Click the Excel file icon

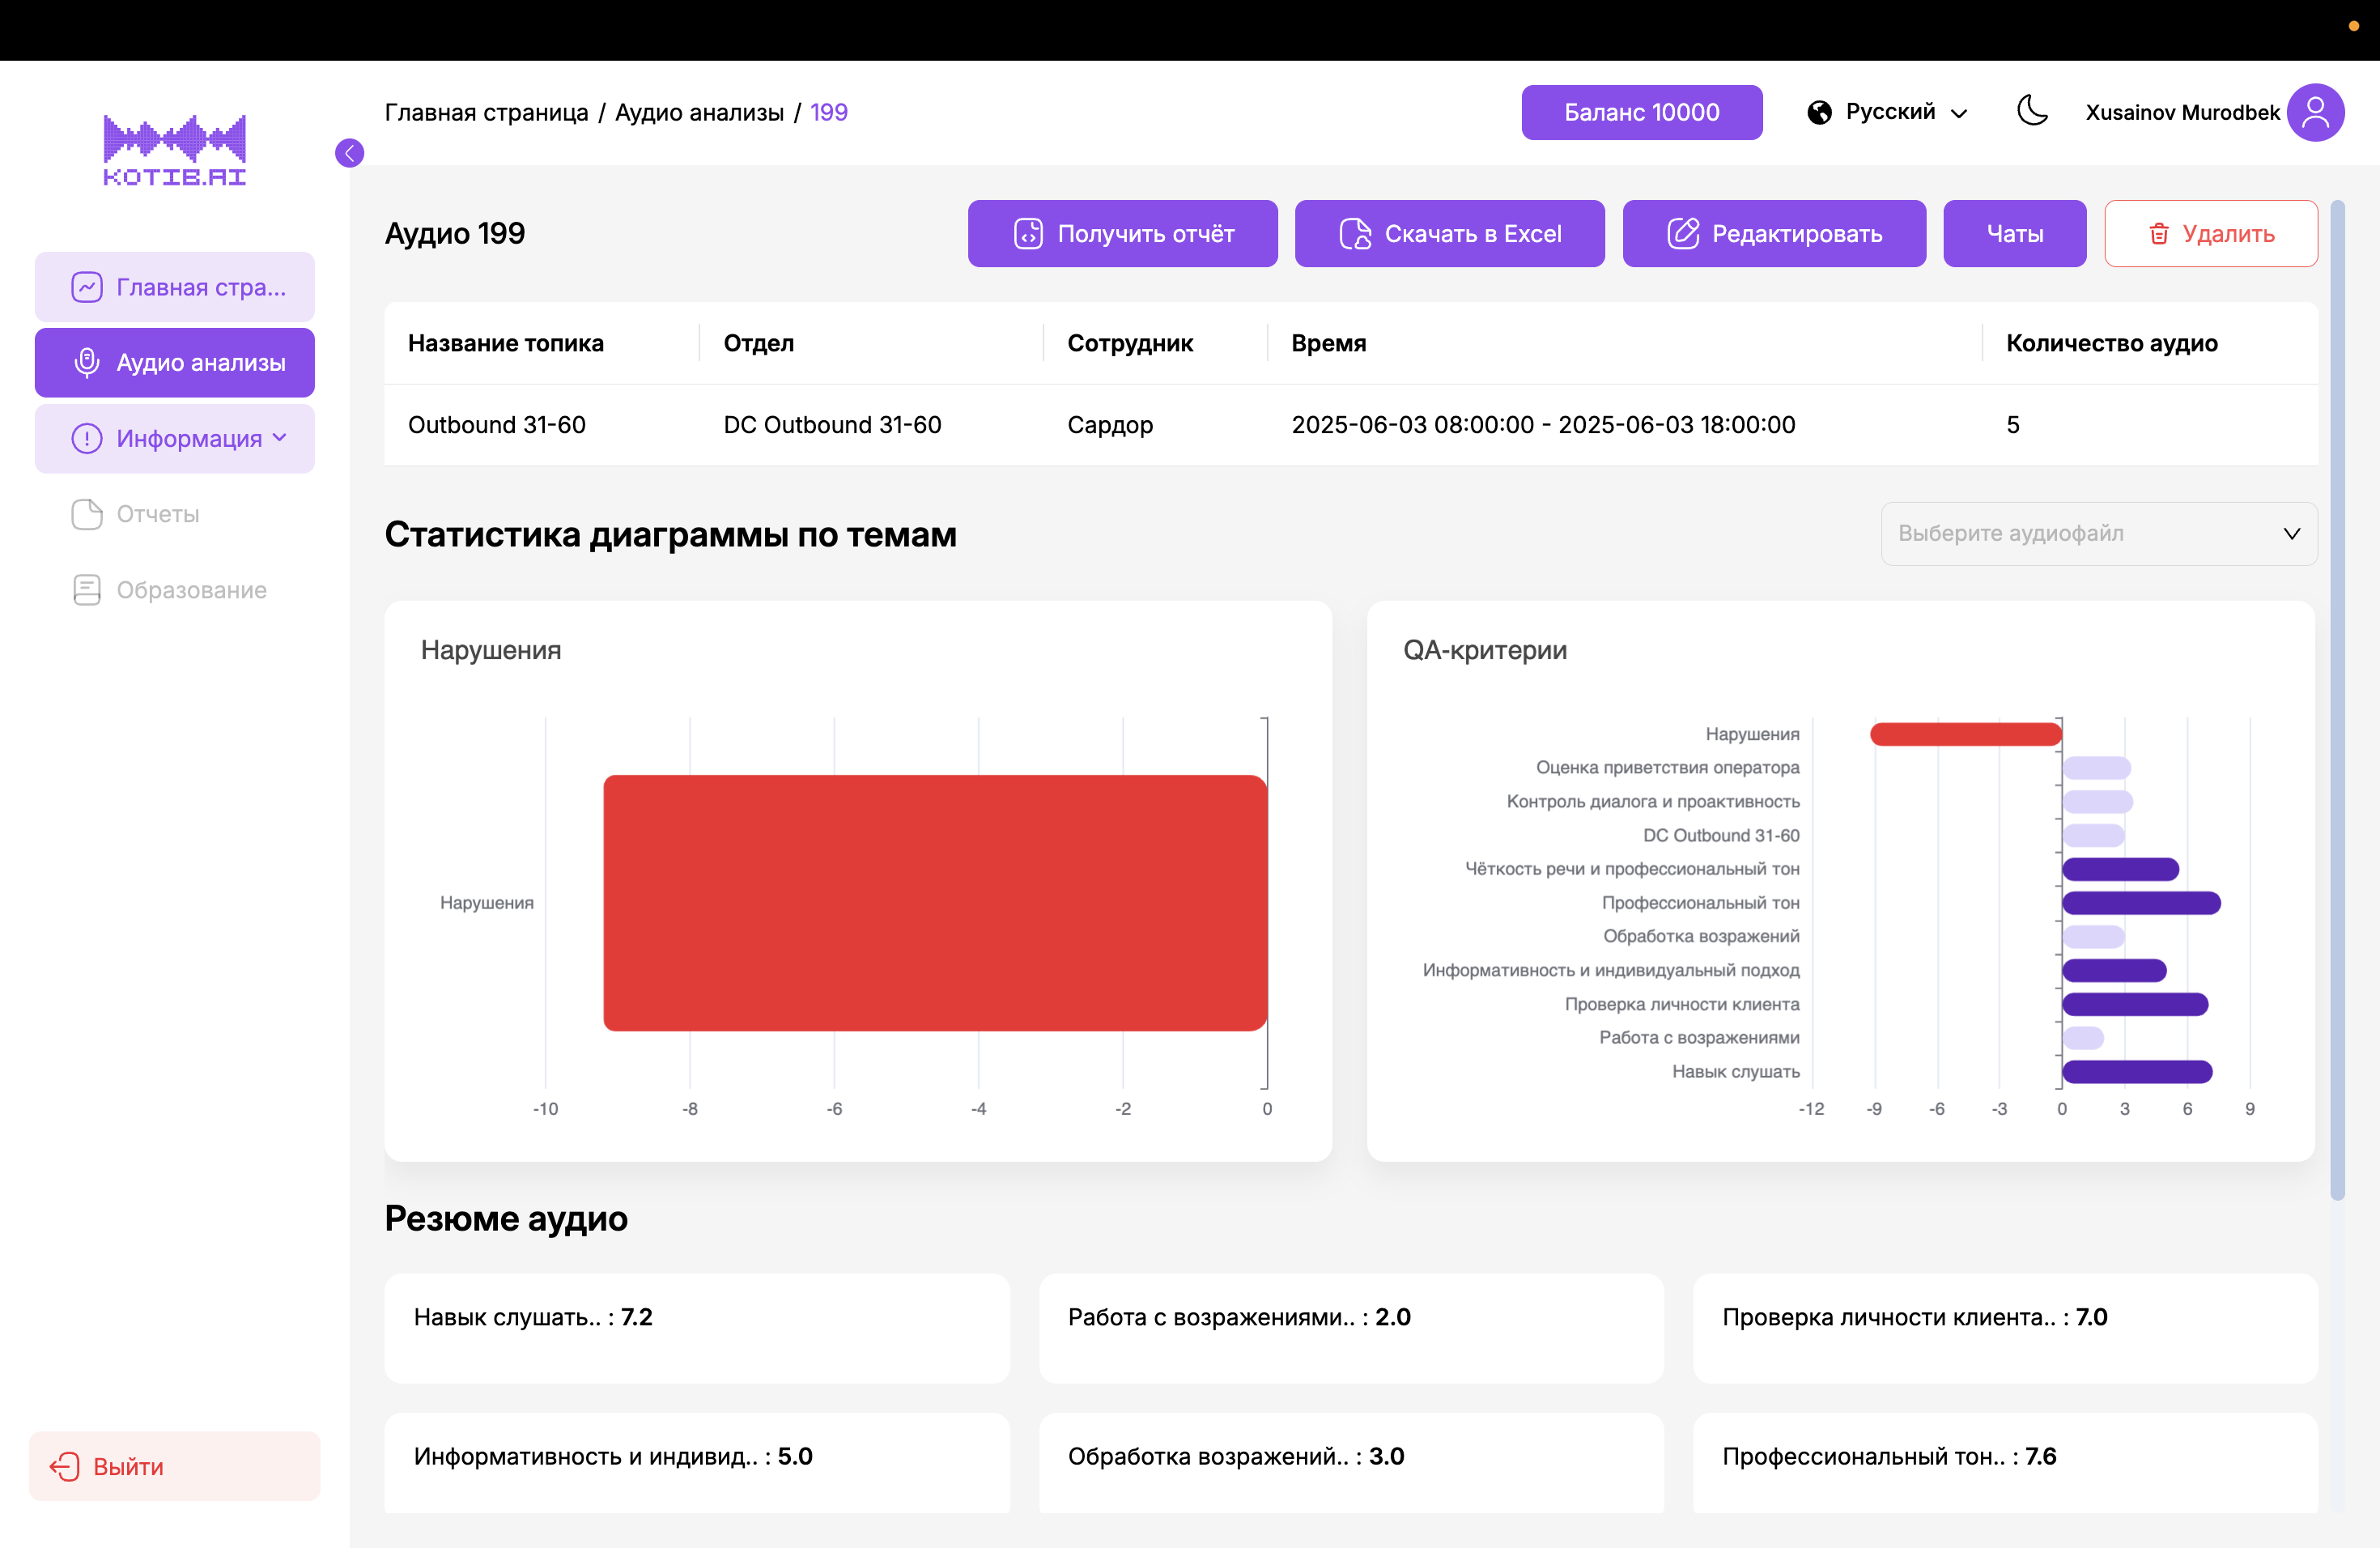click(x=1355, y=233)
